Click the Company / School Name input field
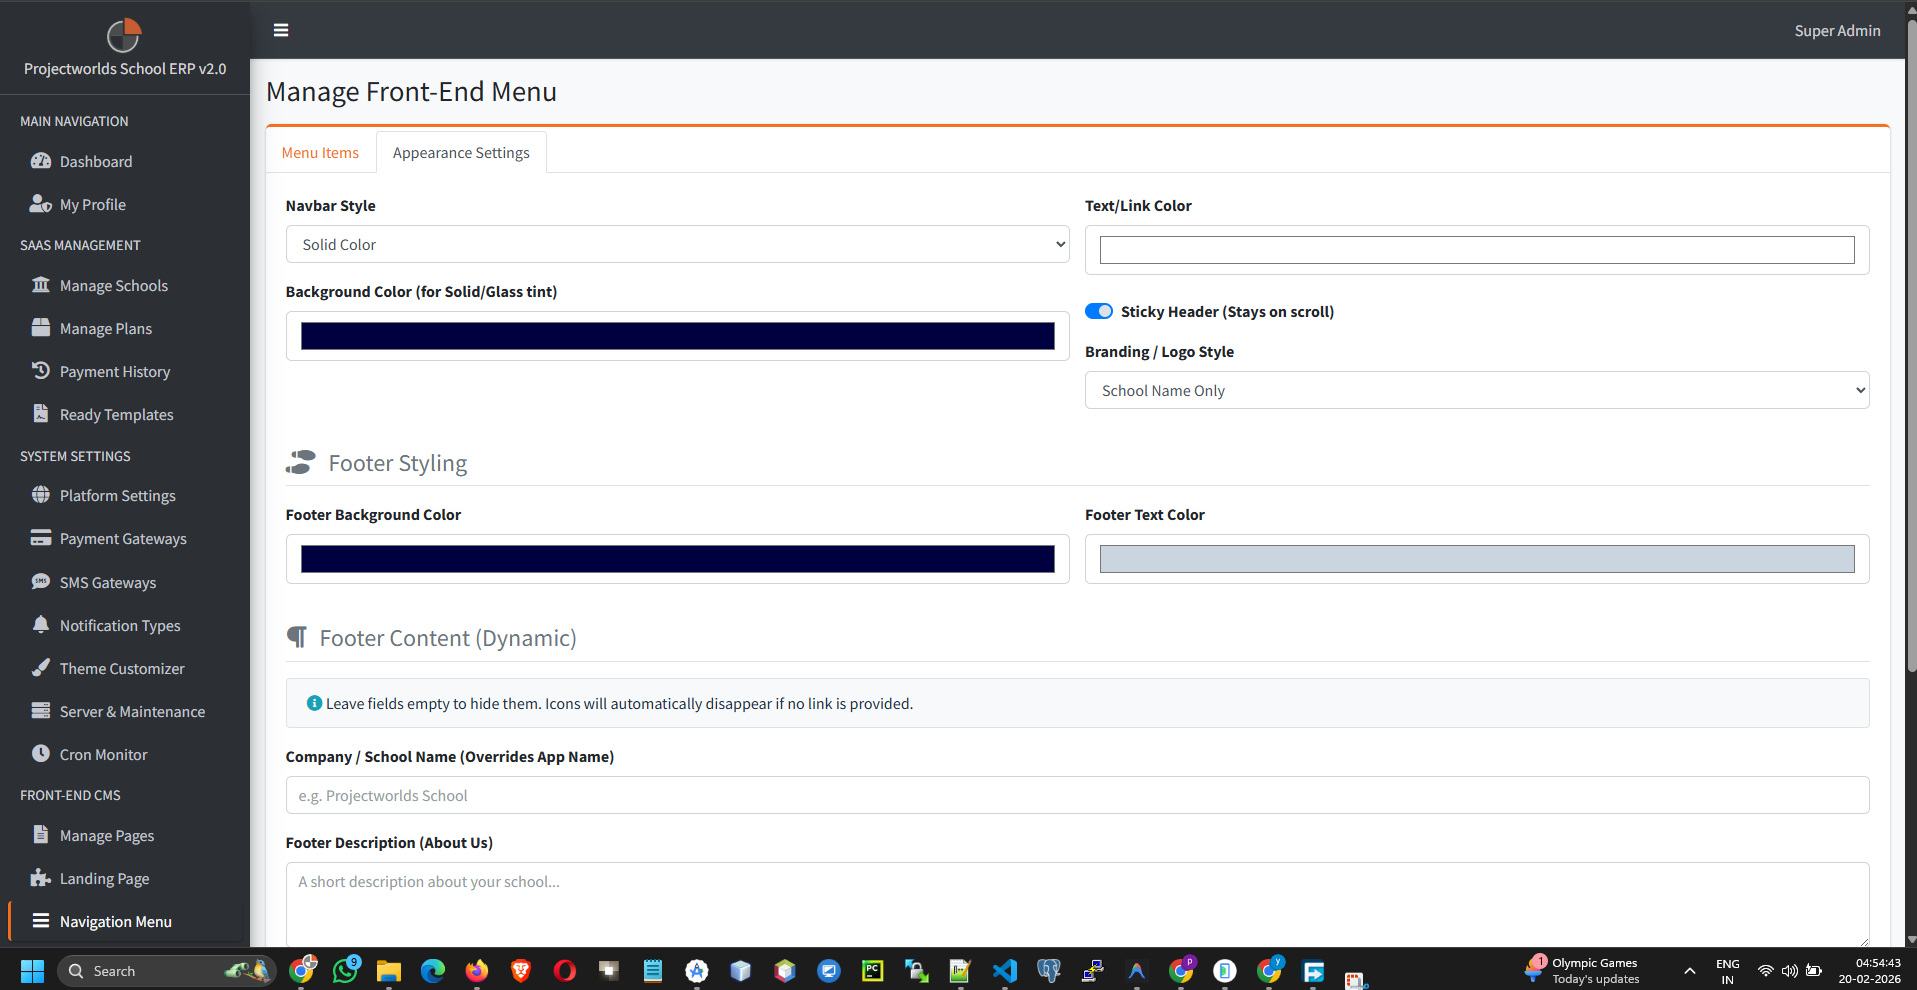The width and height of the screenshot is (1917, 990). 1076,795
